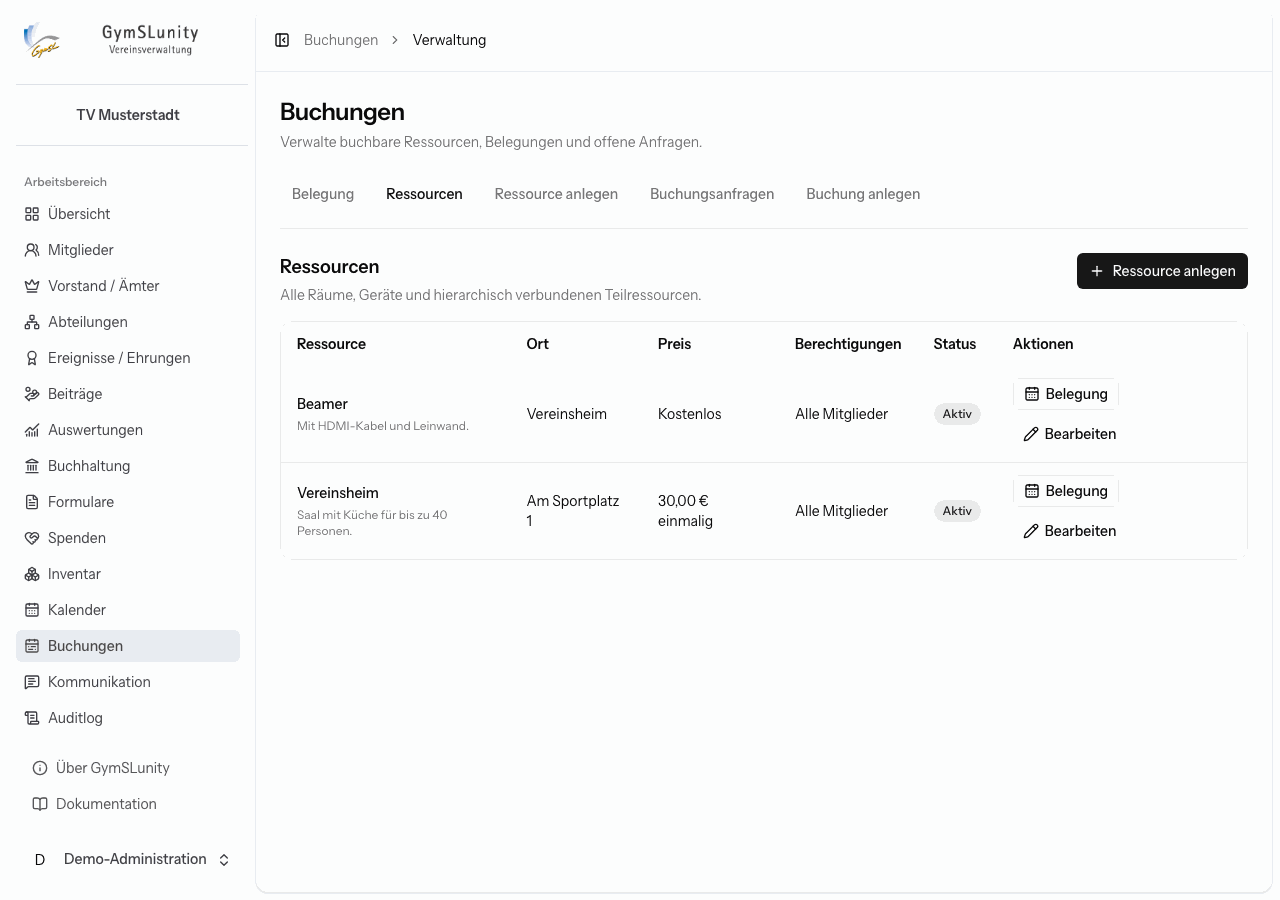The width and height of the screenshot is (1280, 900).
Task: Click the Dokumentation book icon
Action: [x=40, y=804]
